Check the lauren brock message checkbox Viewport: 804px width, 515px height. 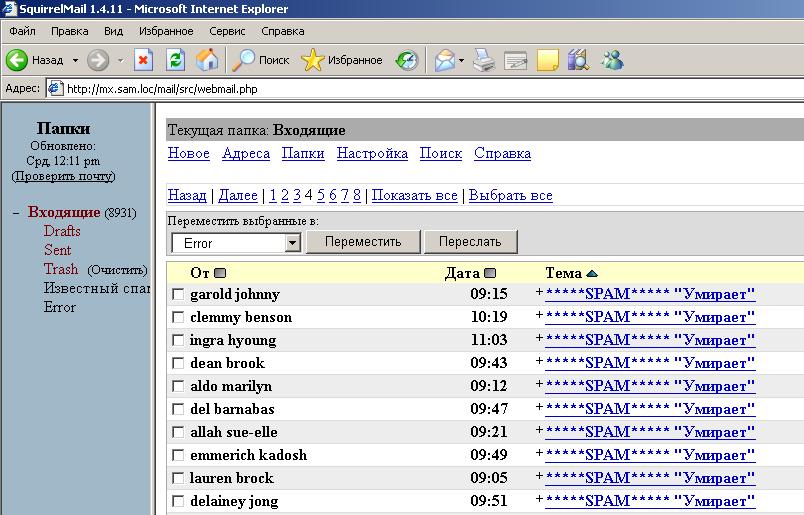click(x=178, y=478)
